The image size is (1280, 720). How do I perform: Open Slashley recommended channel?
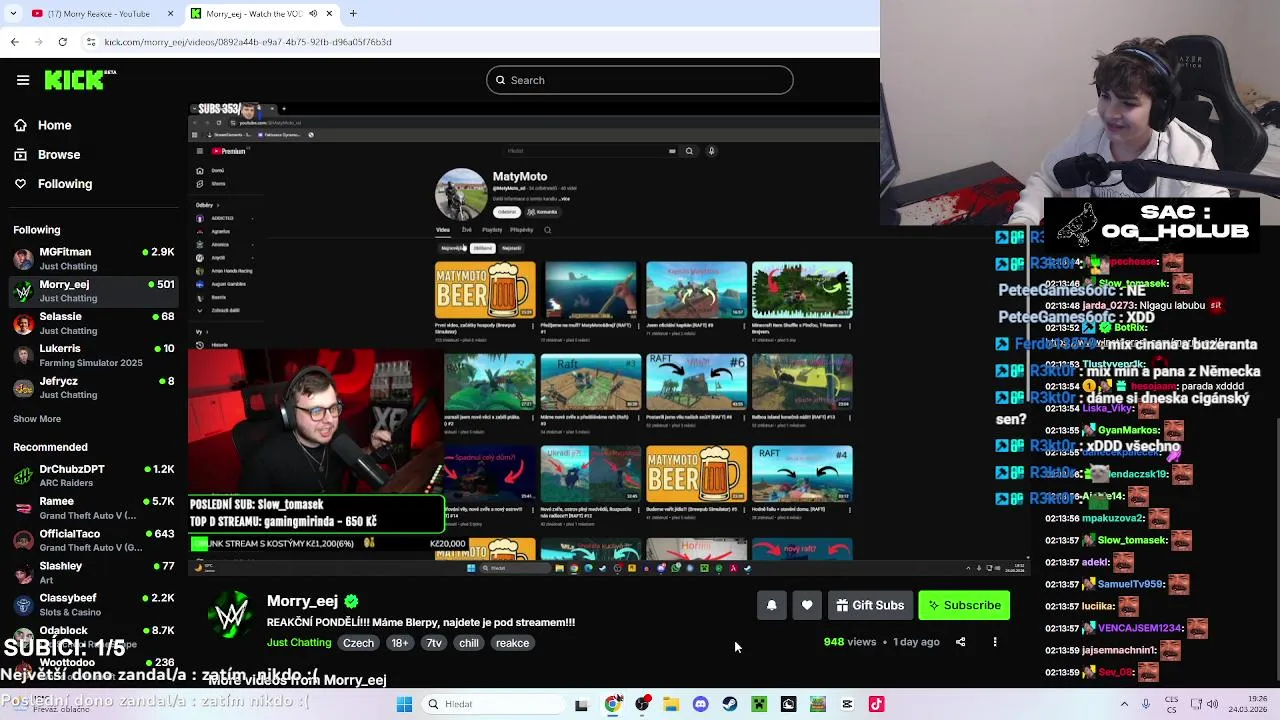[x=94, y=572]
